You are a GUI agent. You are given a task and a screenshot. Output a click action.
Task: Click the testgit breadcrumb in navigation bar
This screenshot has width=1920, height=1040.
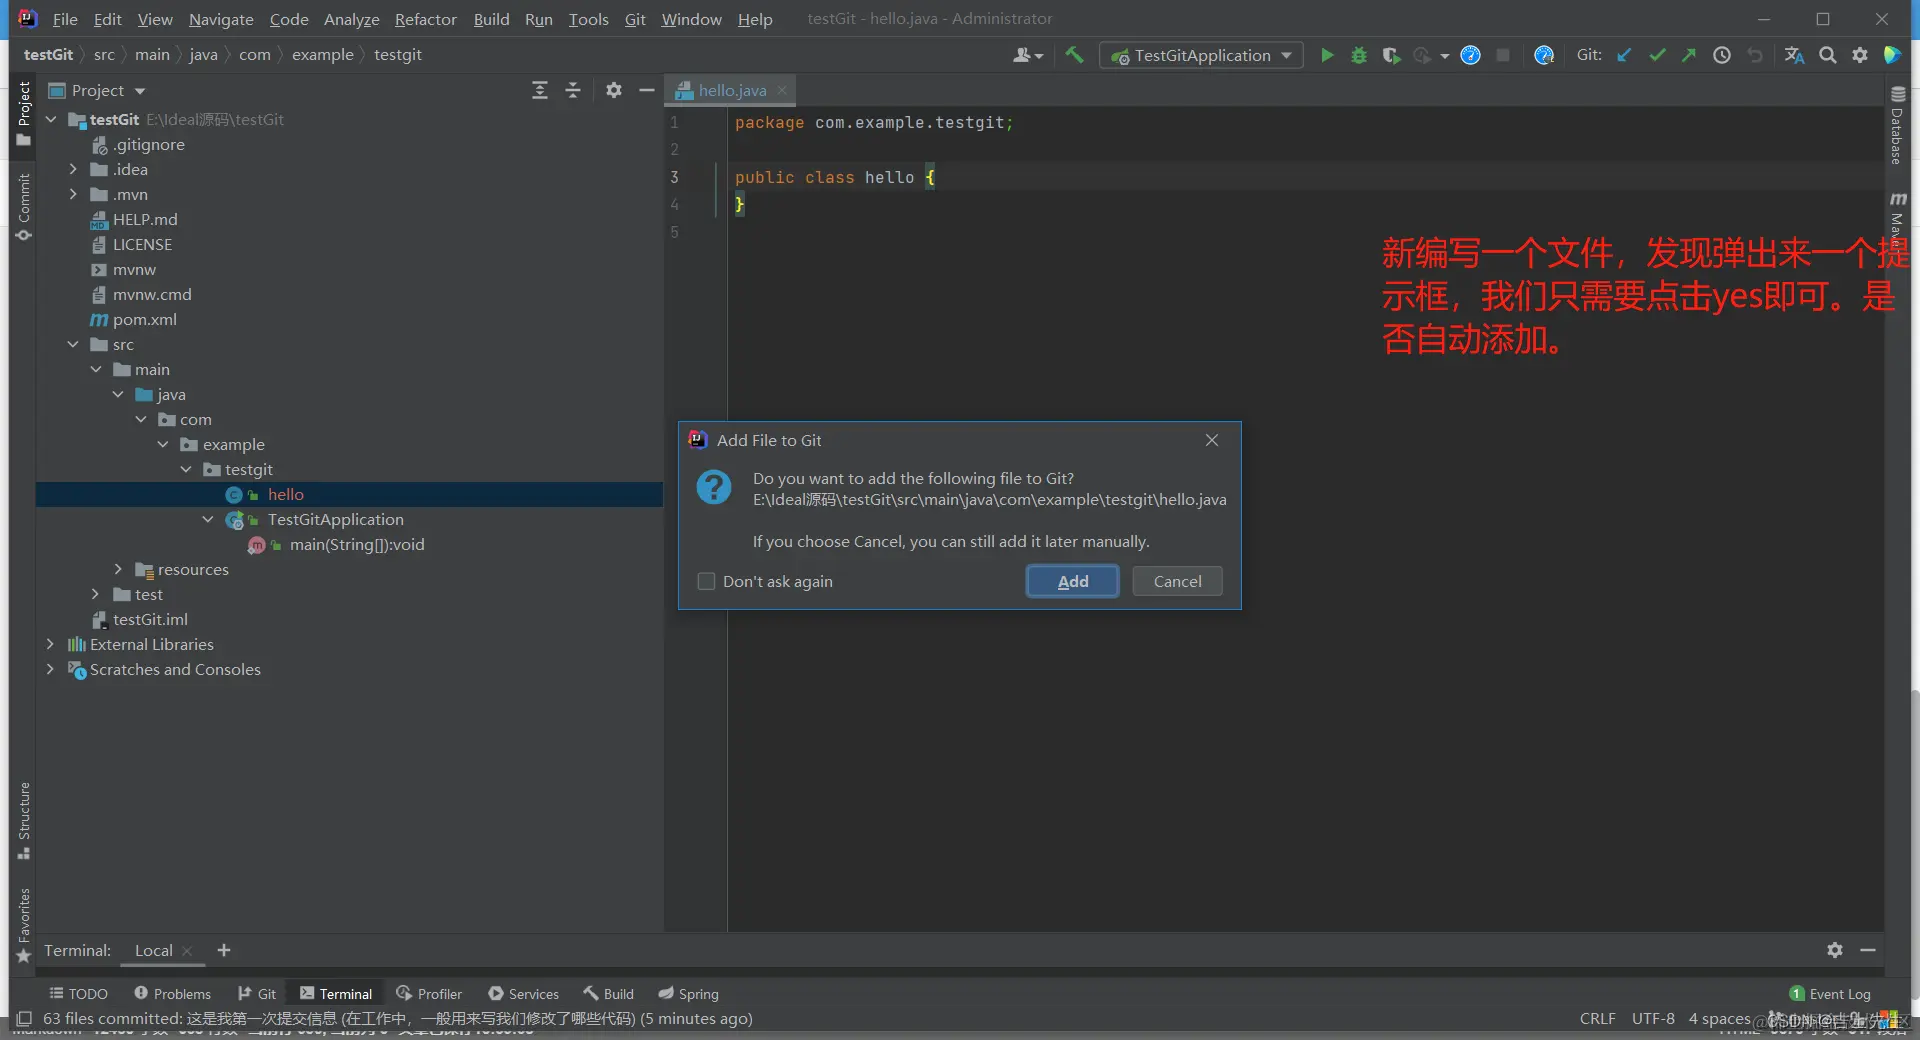click(398, 55)
